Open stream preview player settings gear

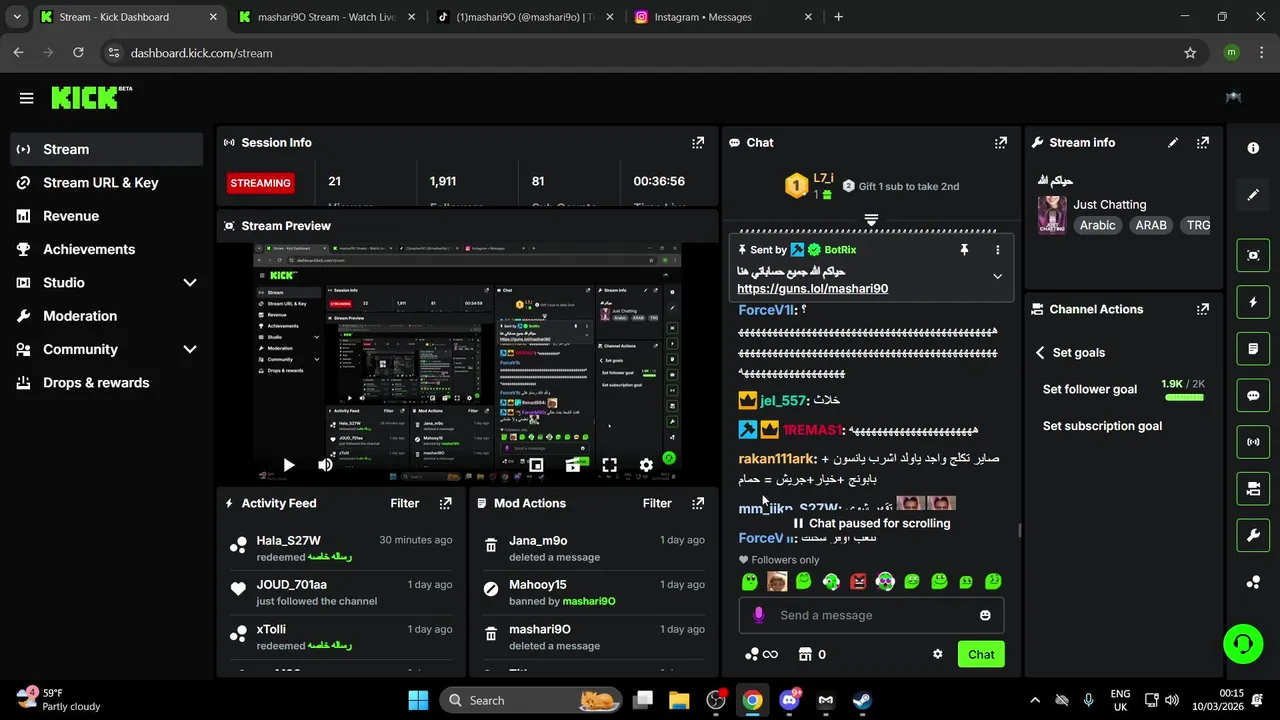pyautogui.click(x=646, y=465)
